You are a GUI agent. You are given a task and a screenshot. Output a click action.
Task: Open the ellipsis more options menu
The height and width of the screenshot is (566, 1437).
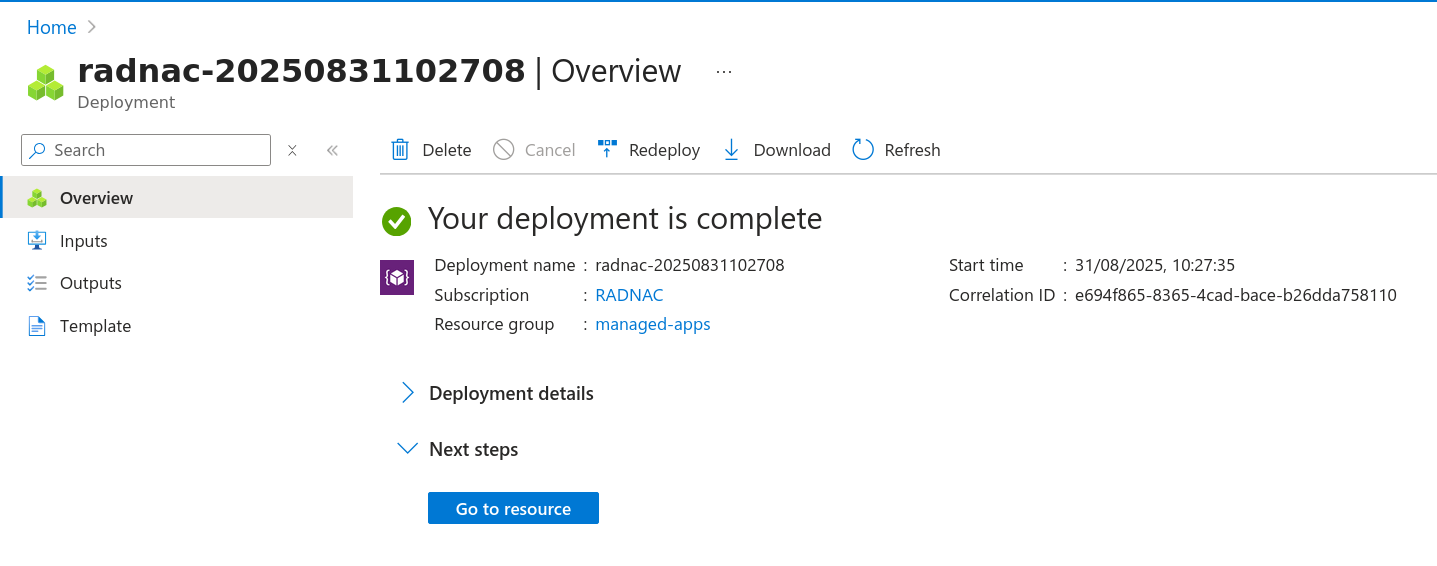point(724,72)
